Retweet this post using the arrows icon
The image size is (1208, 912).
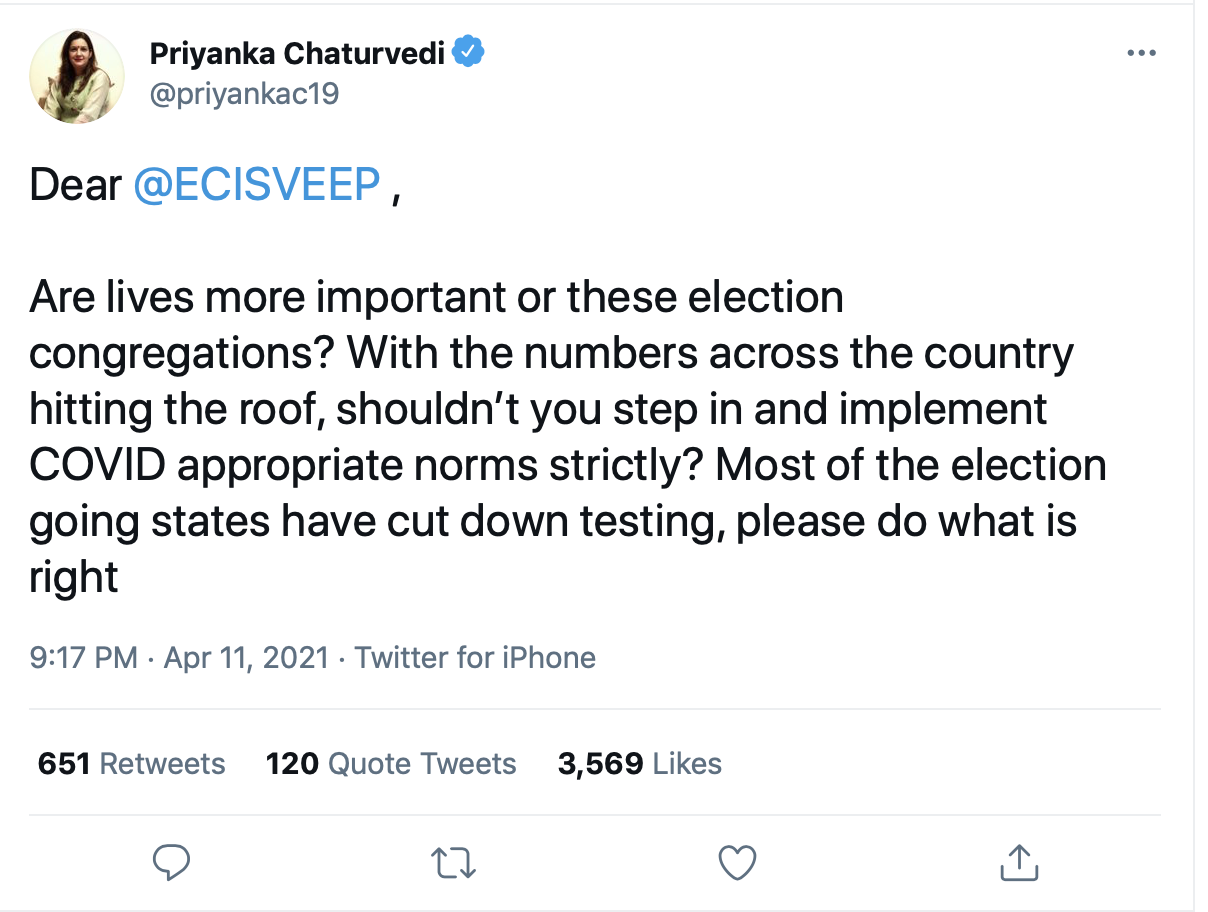[453, 861]
